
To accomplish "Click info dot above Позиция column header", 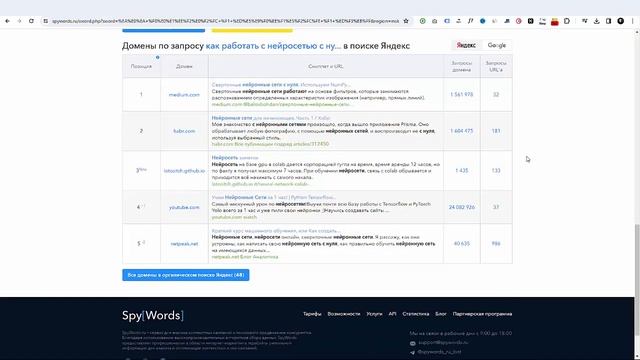I will tap(158, 58).
